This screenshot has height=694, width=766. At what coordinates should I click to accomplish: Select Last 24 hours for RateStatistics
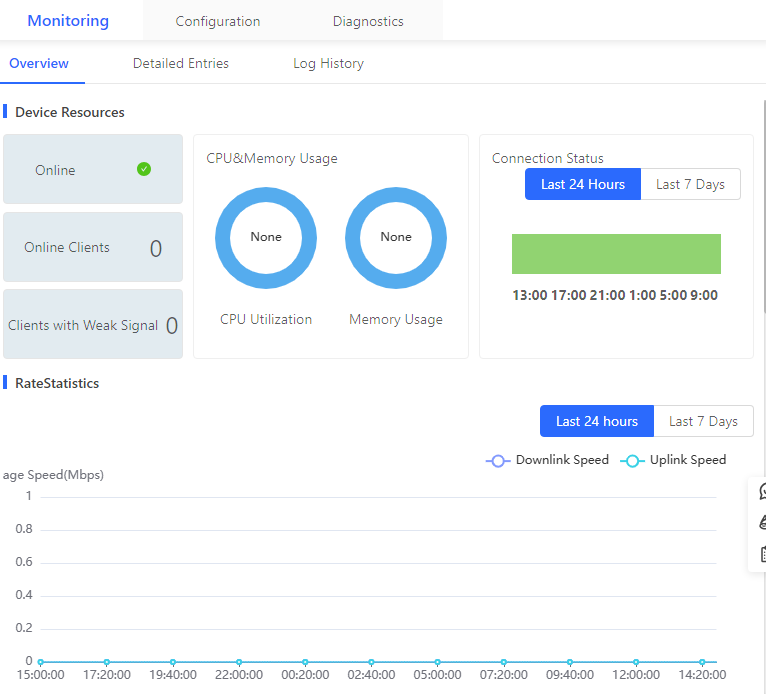click(x=597, y=421)
